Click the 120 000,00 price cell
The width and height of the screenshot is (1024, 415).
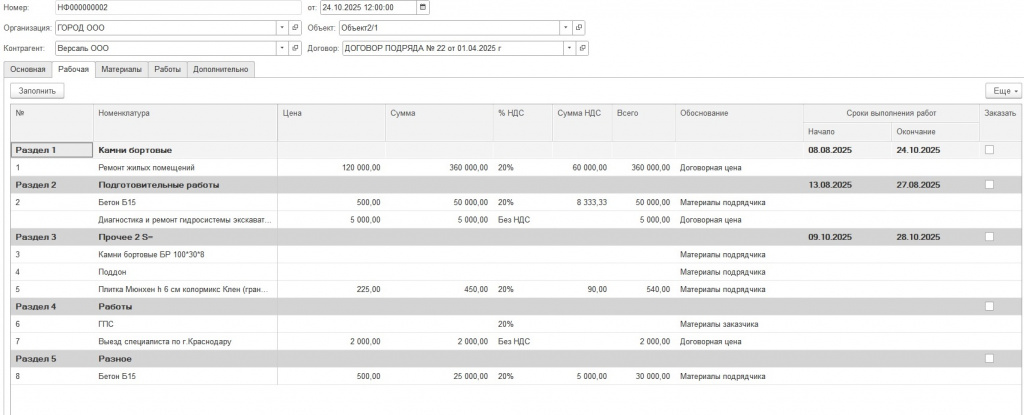332,167
